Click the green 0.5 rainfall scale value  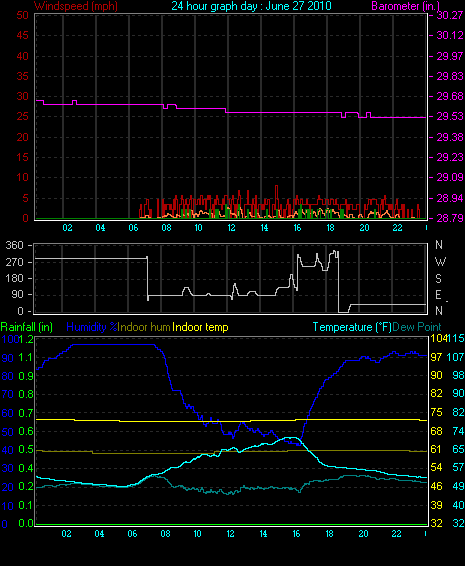[x=26, y=450]
